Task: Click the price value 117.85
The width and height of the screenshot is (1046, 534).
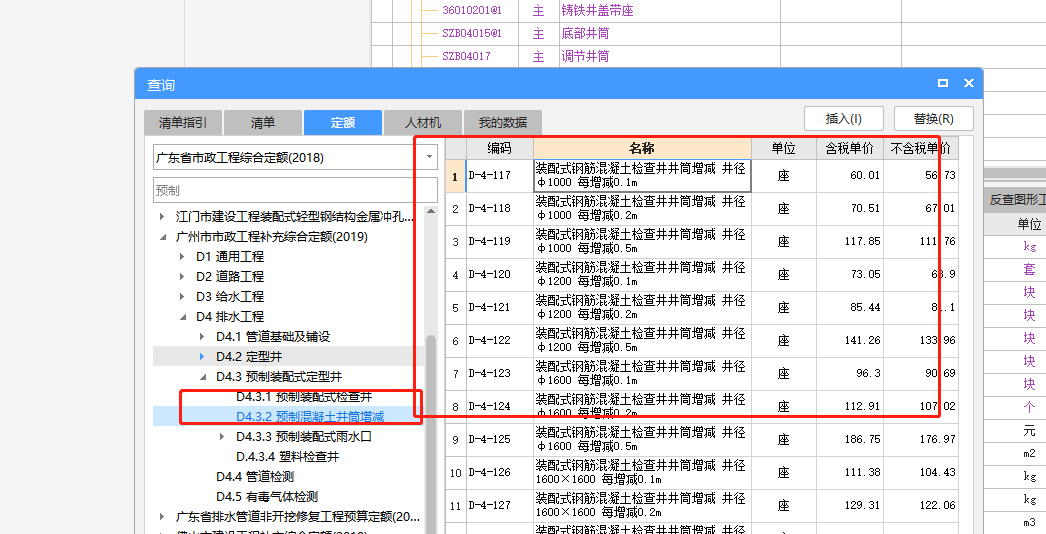Action: tap(862, 242)
